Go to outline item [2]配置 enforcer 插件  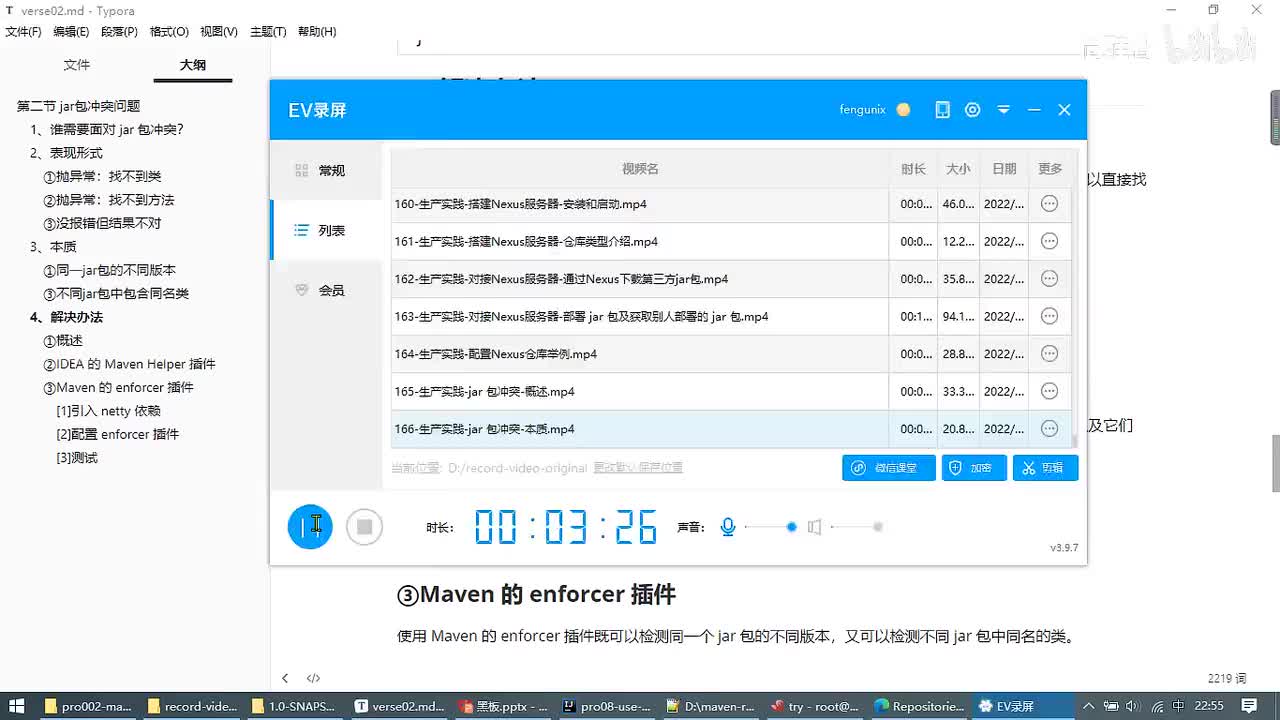pyautogui.click(x=117, y=434)
